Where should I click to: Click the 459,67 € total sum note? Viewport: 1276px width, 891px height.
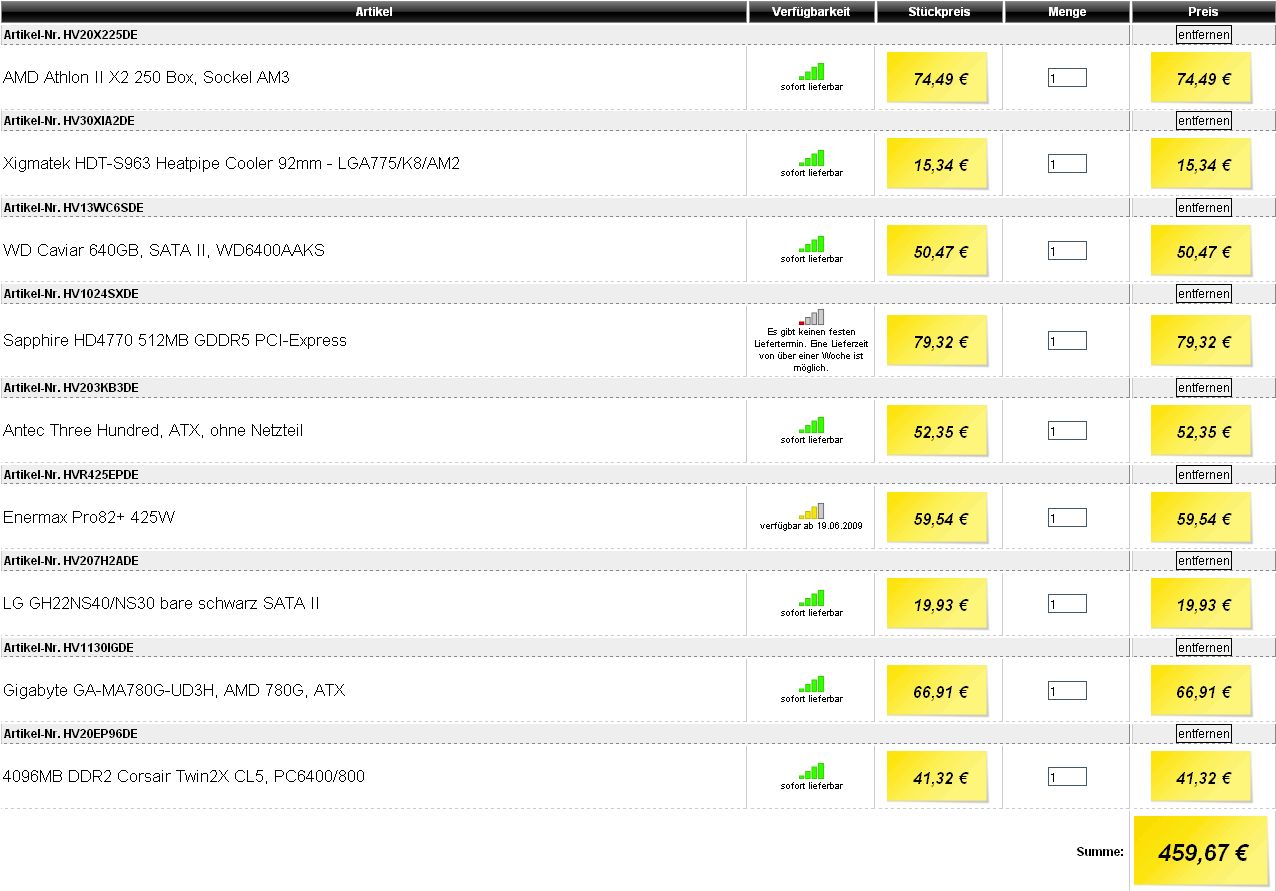click(x=1202, y=852)
